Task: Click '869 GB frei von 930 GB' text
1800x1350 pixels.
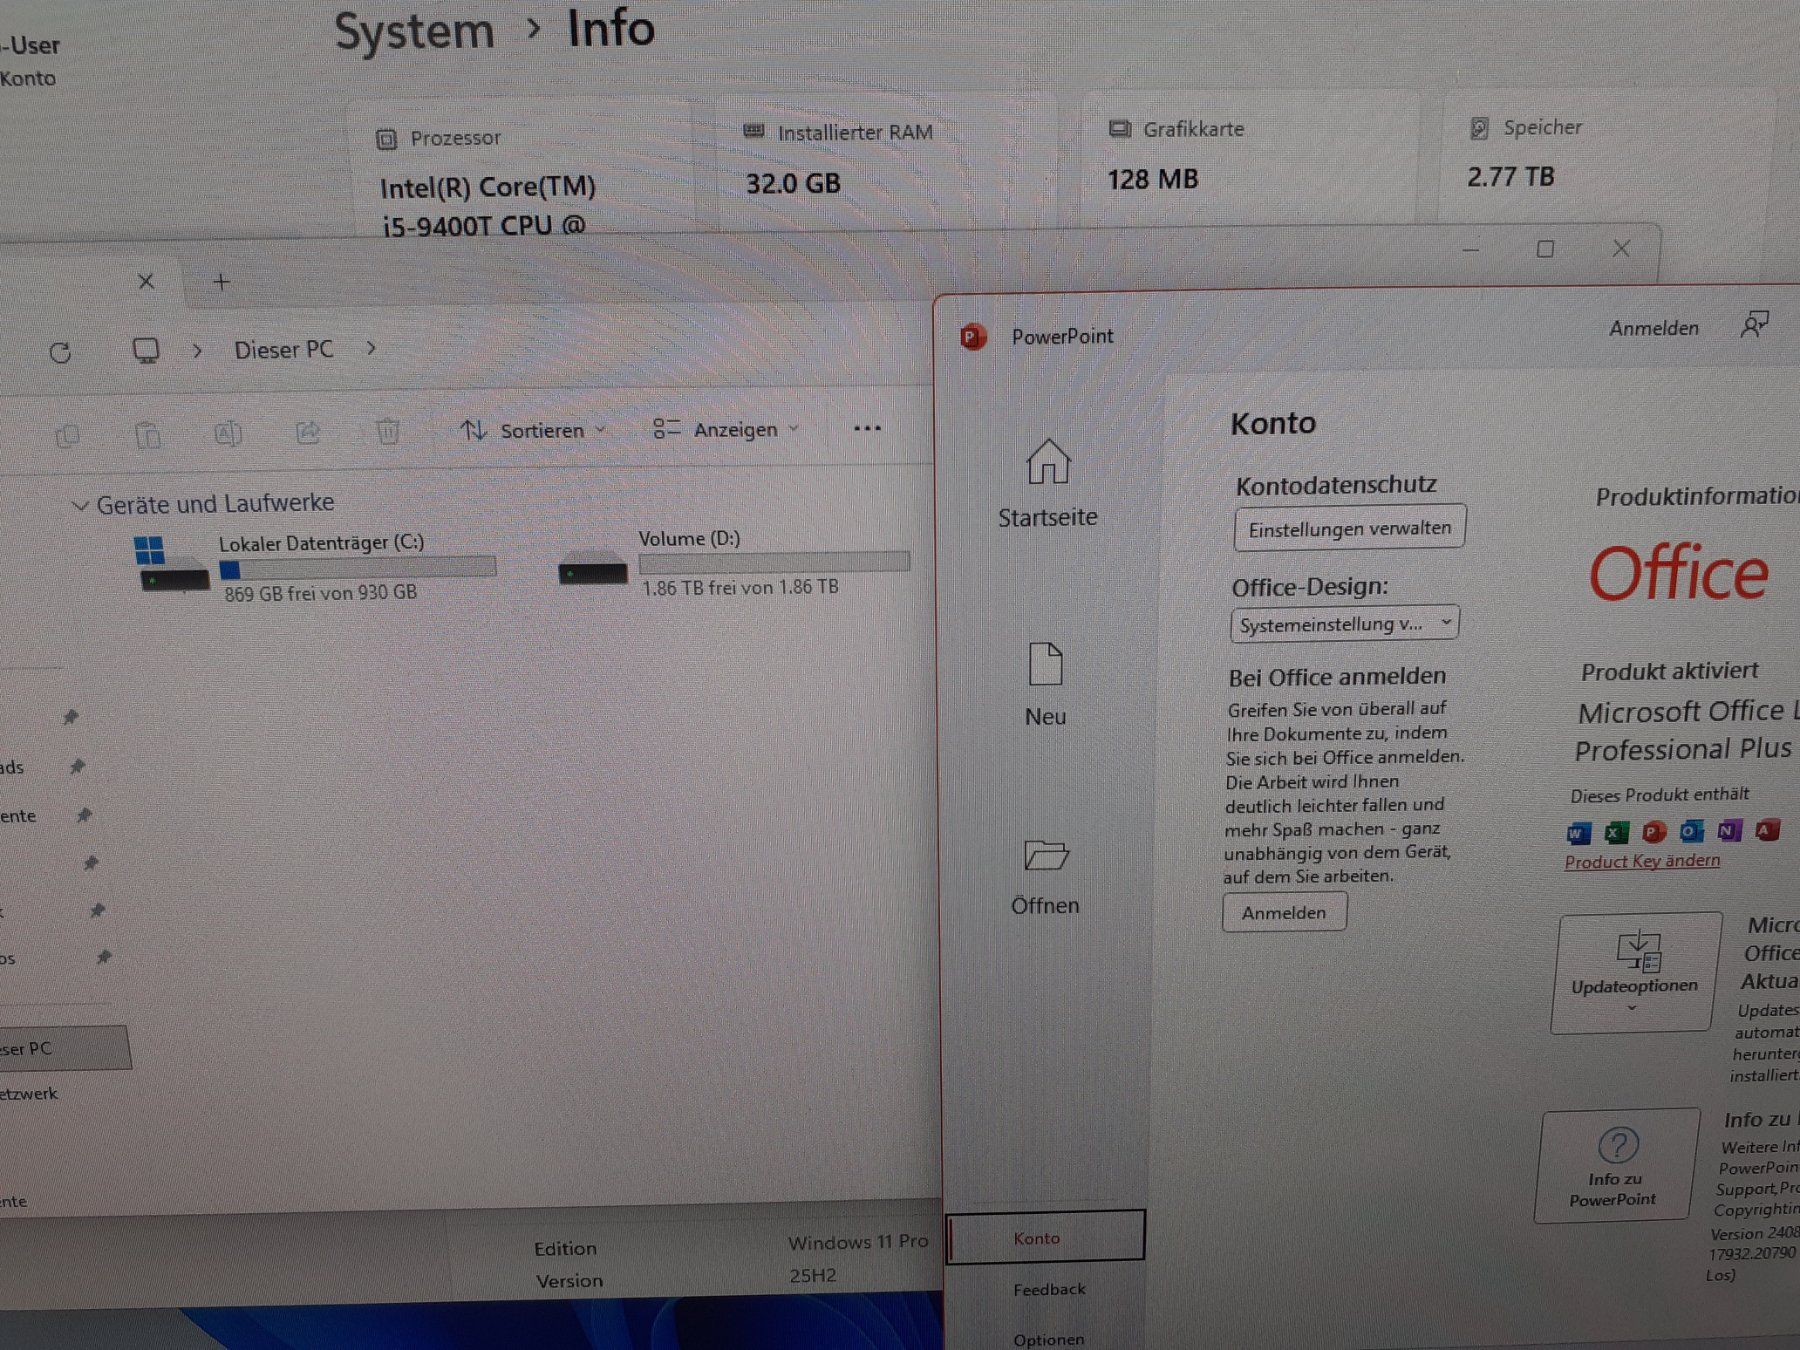Action: (x=320, y=592)
